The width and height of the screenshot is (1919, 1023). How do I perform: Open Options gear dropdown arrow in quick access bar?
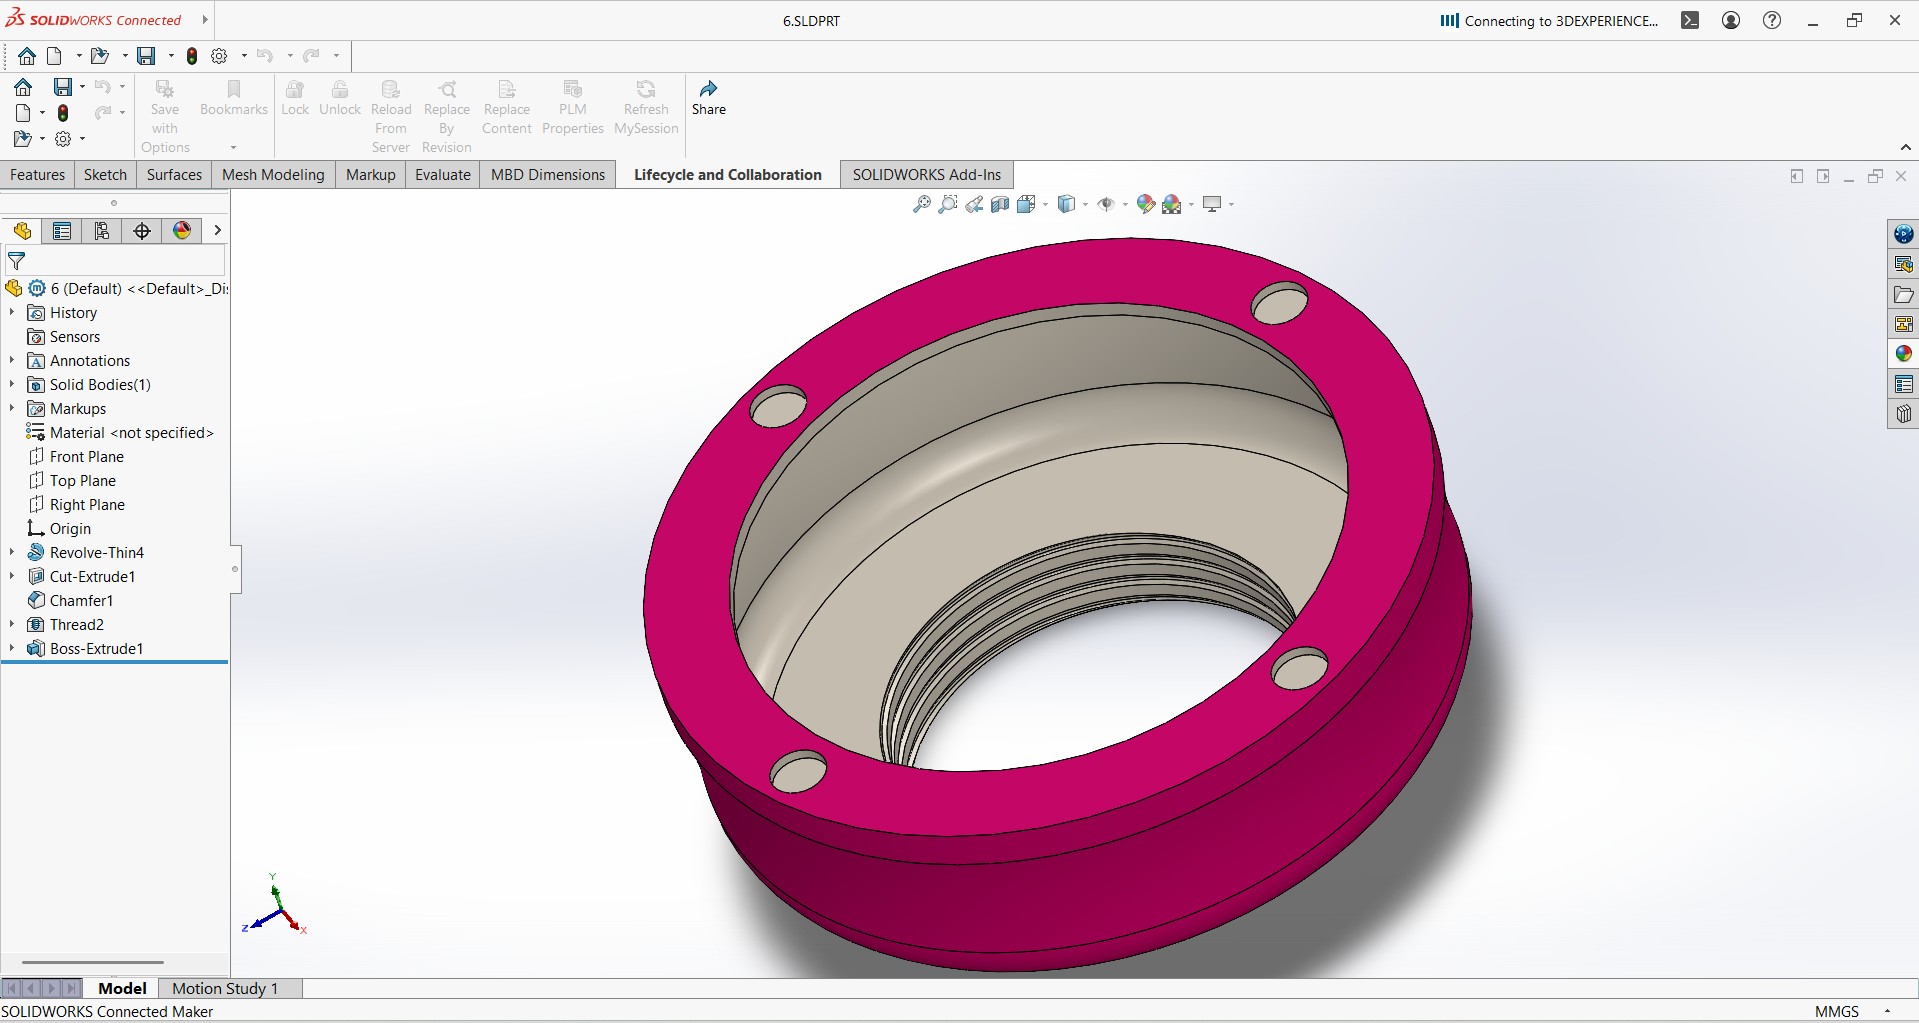point(244,56)
